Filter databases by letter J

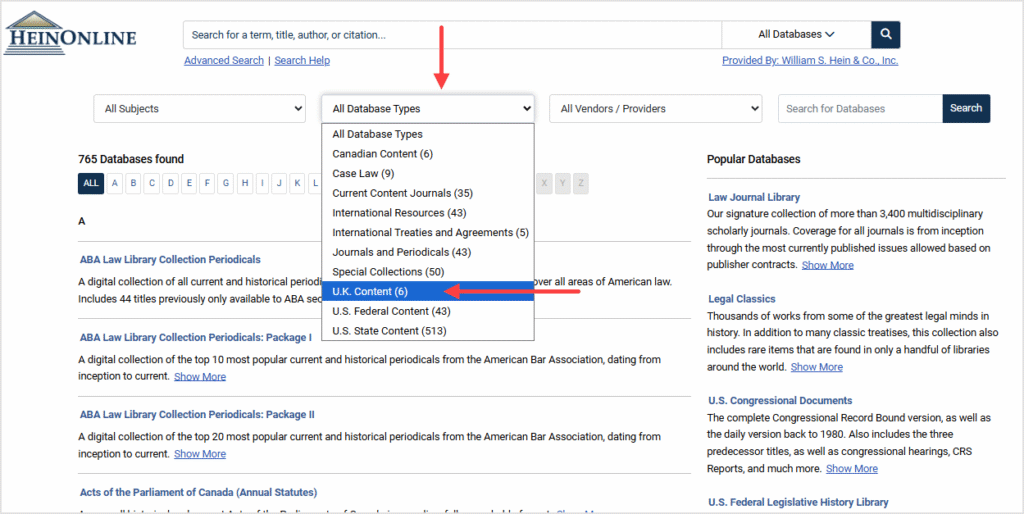[x=279, y=184]
